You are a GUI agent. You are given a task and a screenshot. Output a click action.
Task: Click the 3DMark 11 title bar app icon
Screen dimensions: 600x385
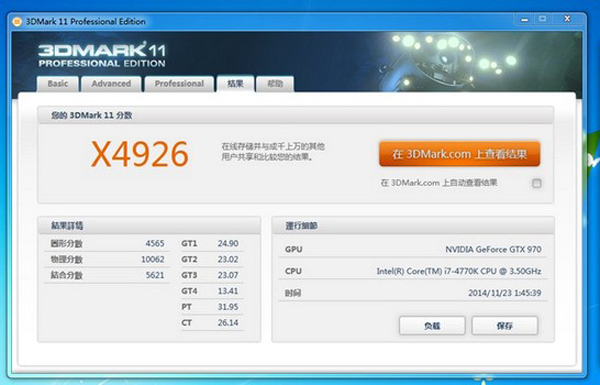17,22
